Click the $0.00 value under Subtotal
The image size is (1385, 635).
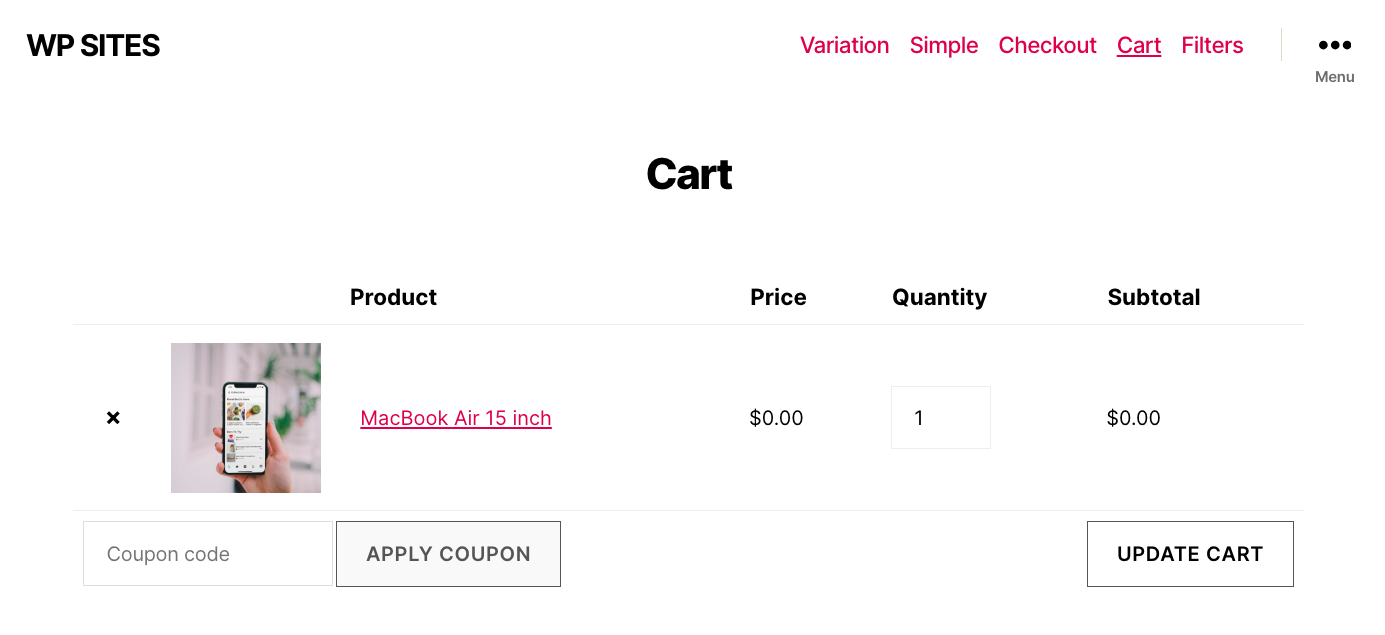click(1133, 418)
